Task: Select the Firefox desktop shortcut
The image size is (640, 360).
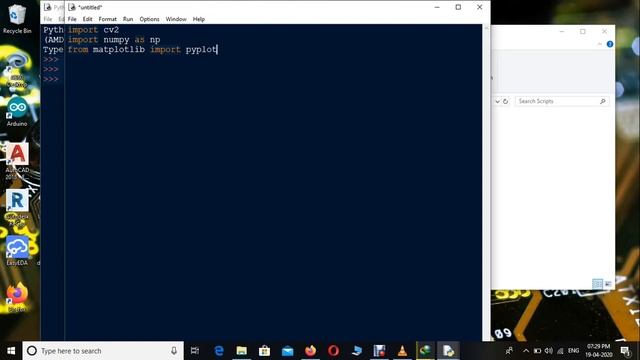Action: tap(17, 297)
